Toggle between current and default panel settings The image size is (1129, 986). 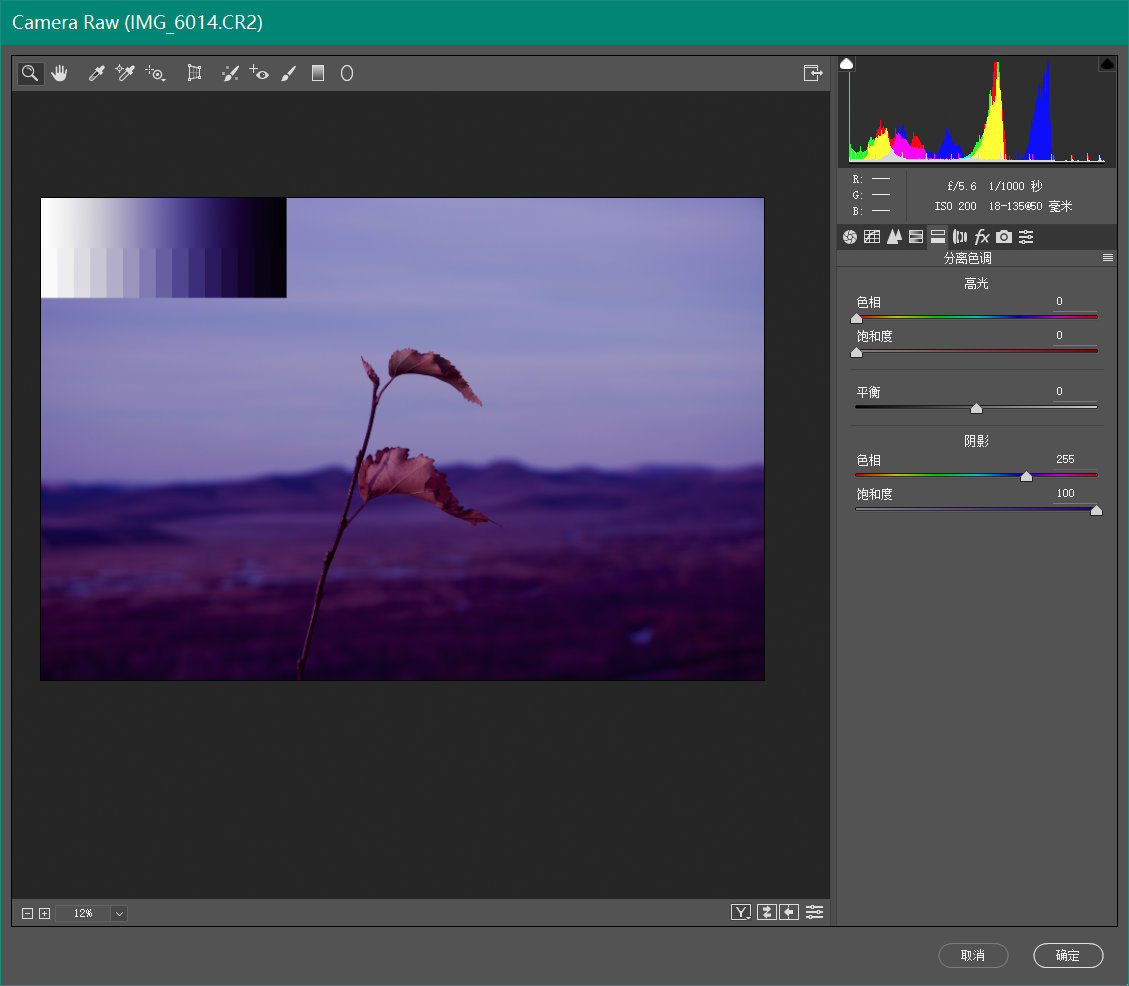click(x=814, y=913)
